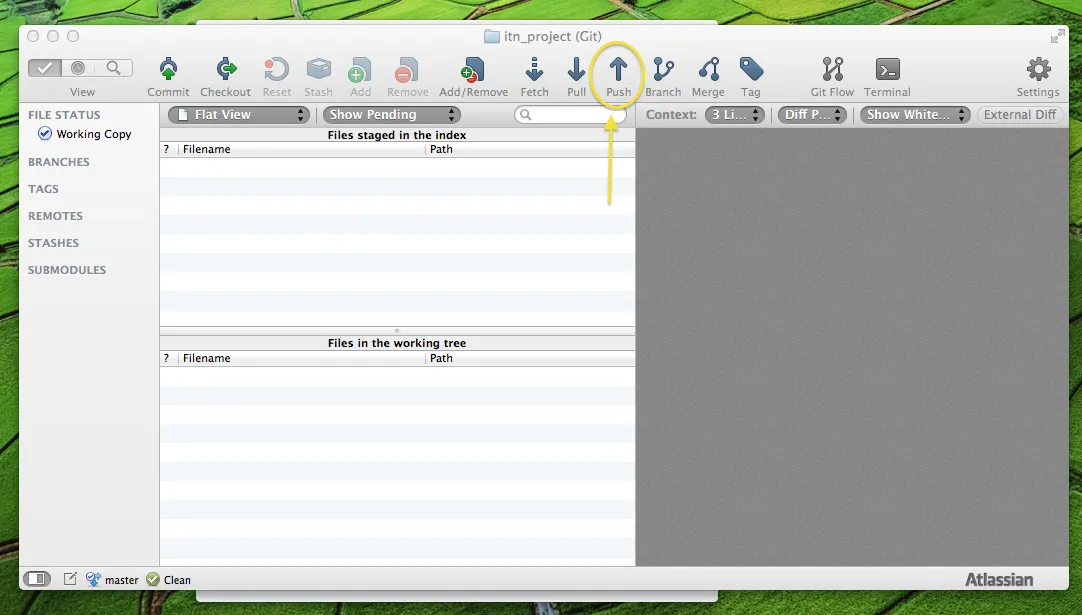
Task: Click the Commit toolbar icon
Action: tap(168, 70)
